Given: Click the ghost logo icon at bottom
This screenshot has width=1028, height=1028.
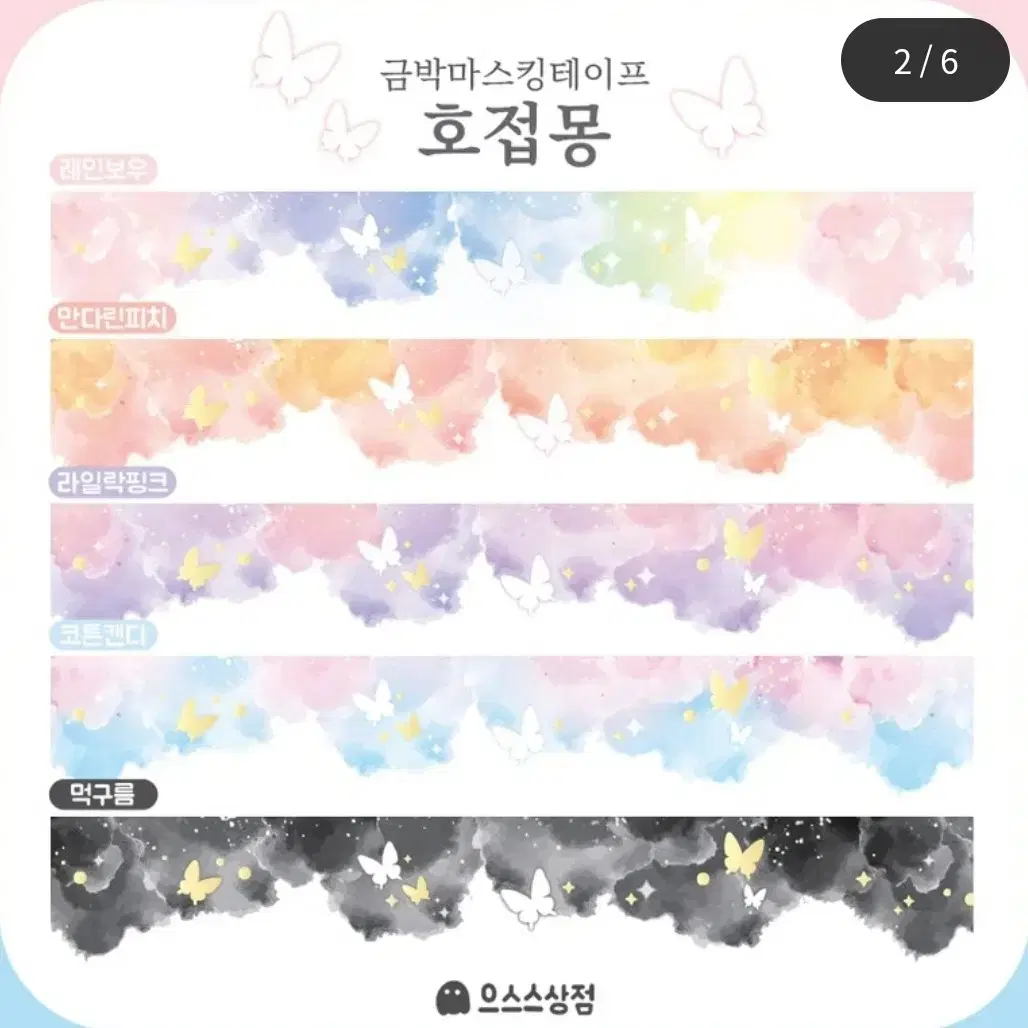Looking at the screenshot, I should pos(453,998).
